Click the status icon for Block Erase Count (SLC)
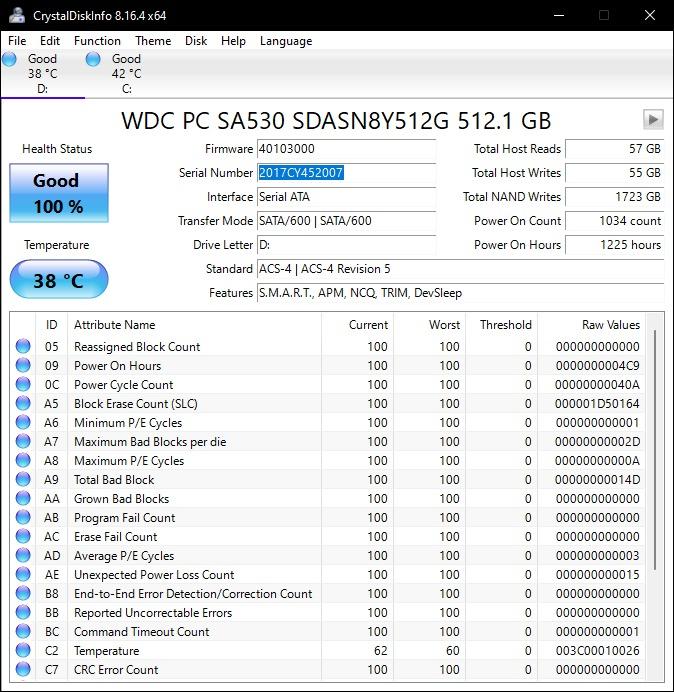The width and height of the screenshot is (674, 692). pos(23,403)
